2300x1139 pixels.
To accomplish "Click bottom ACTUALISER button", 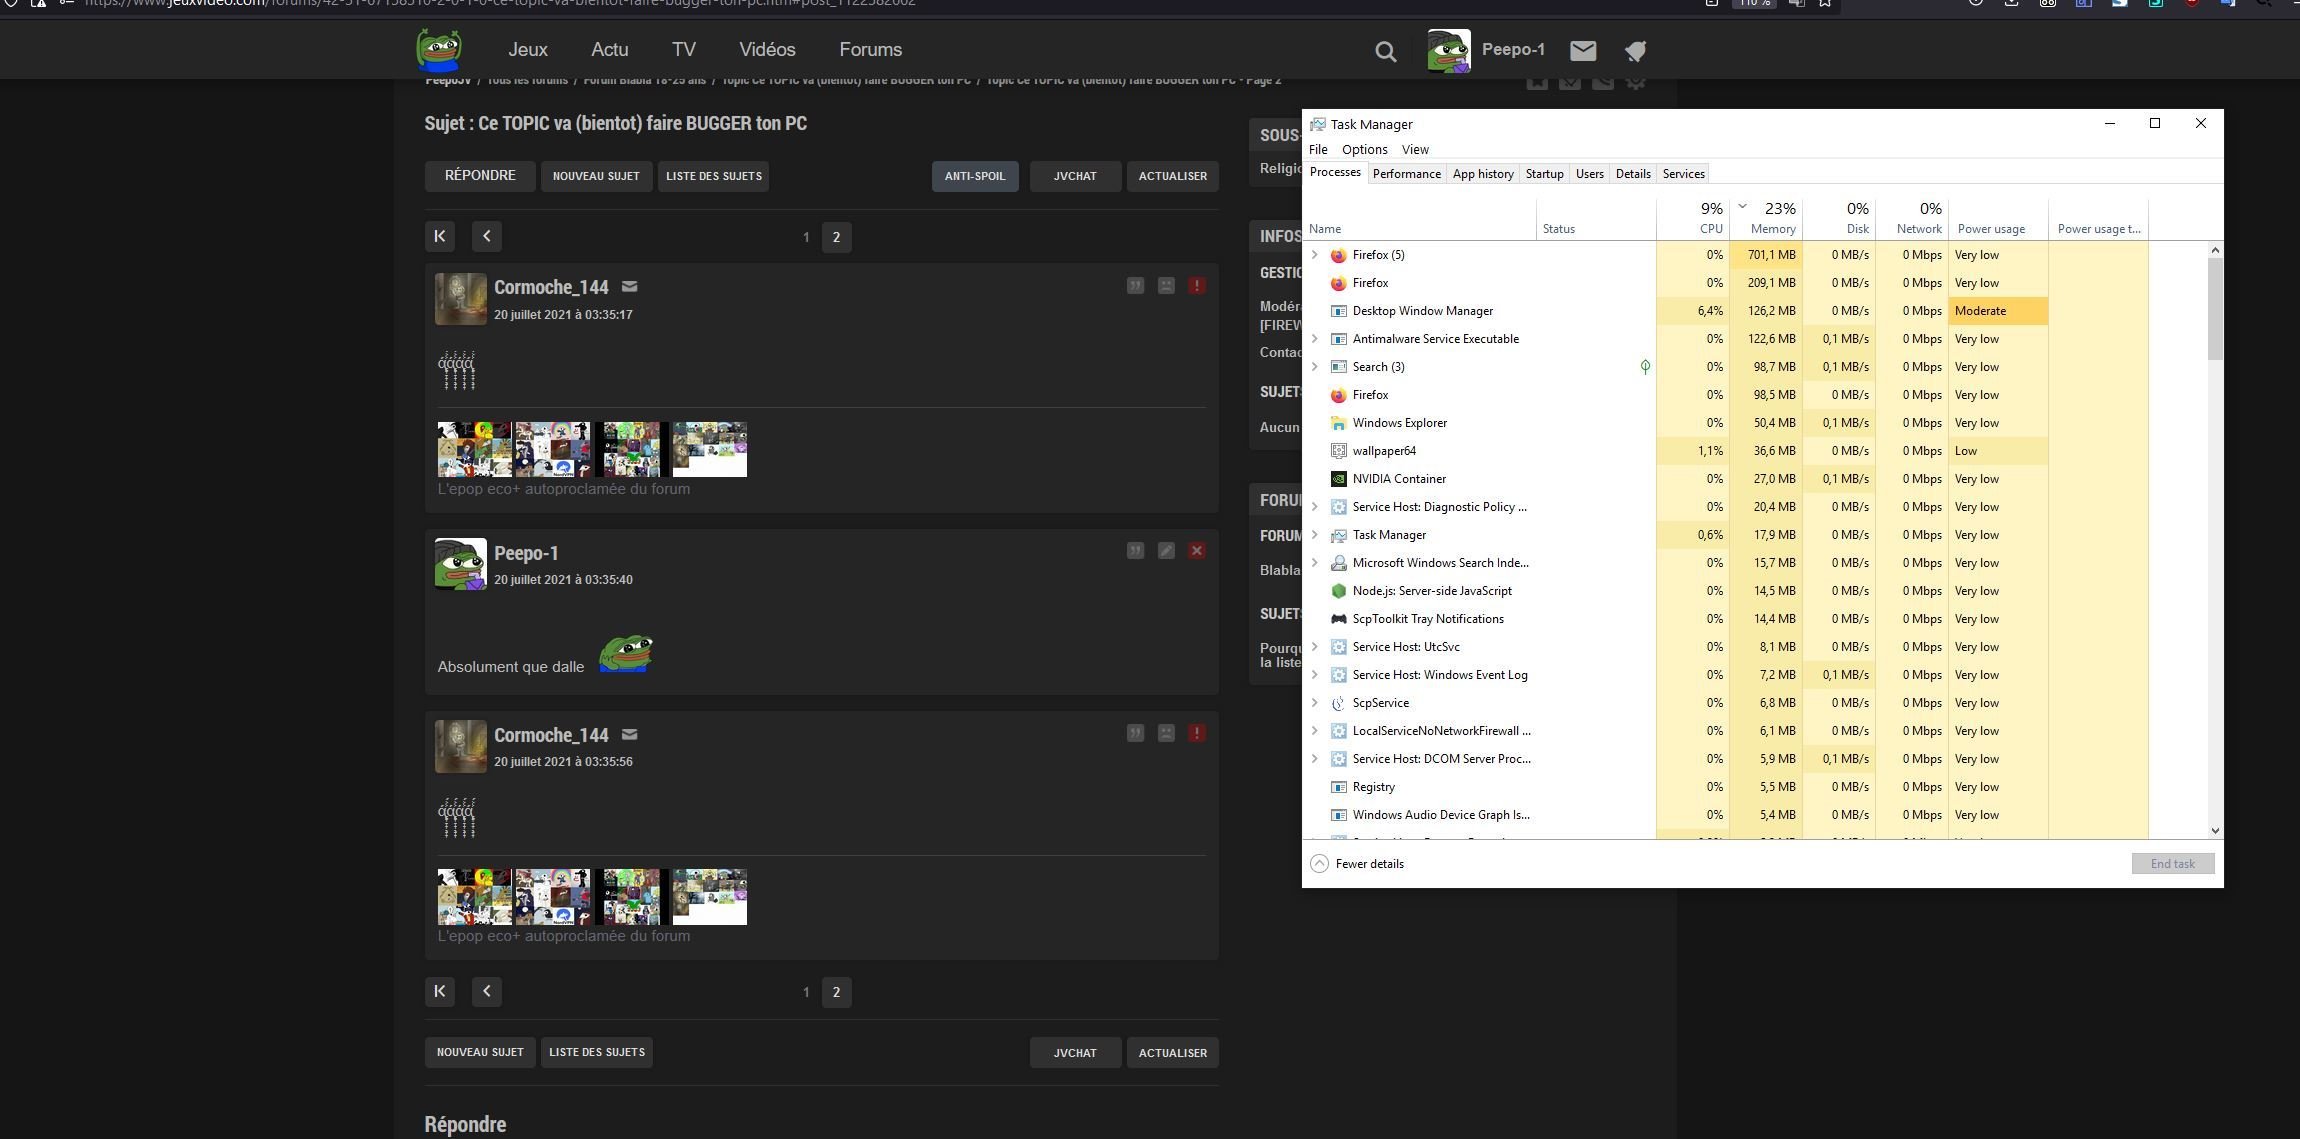I will pyautogui.click(x=1173, y=1053).
